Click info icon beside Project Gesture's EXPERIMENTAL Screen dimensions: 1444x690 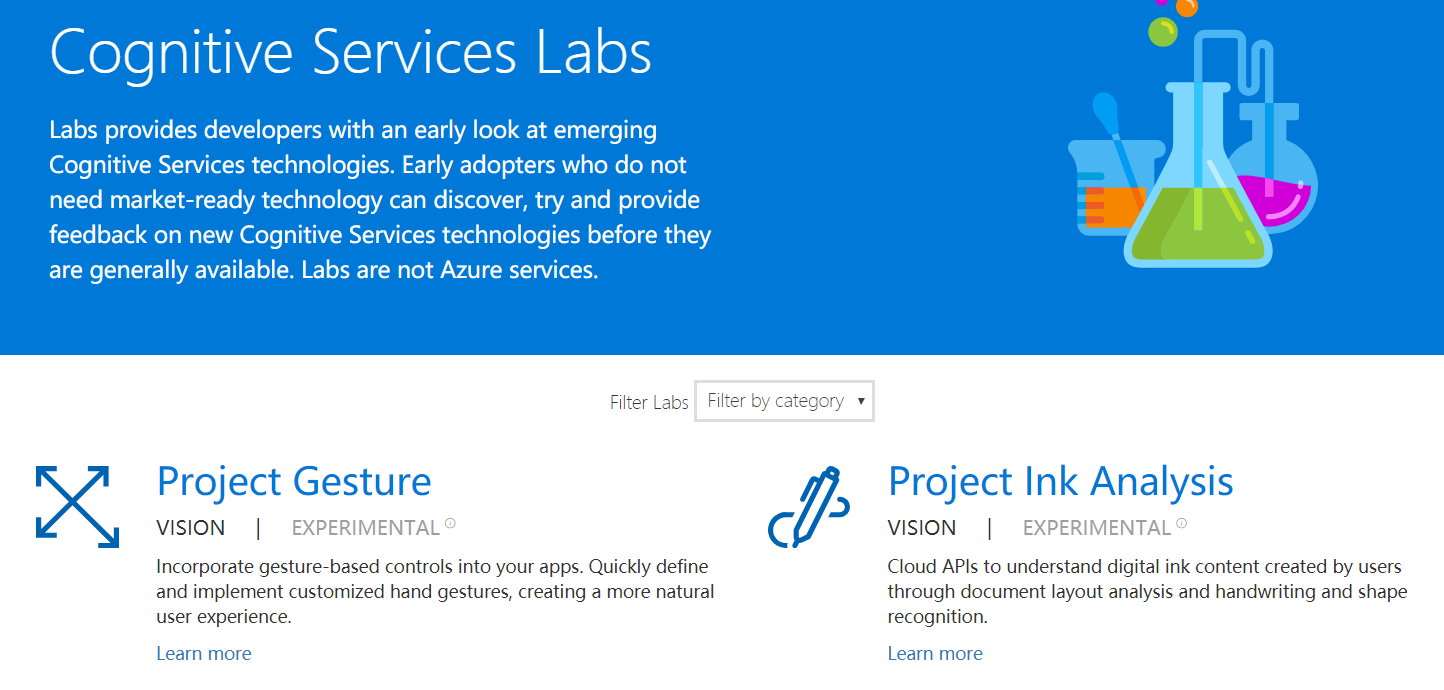(450, 523)
